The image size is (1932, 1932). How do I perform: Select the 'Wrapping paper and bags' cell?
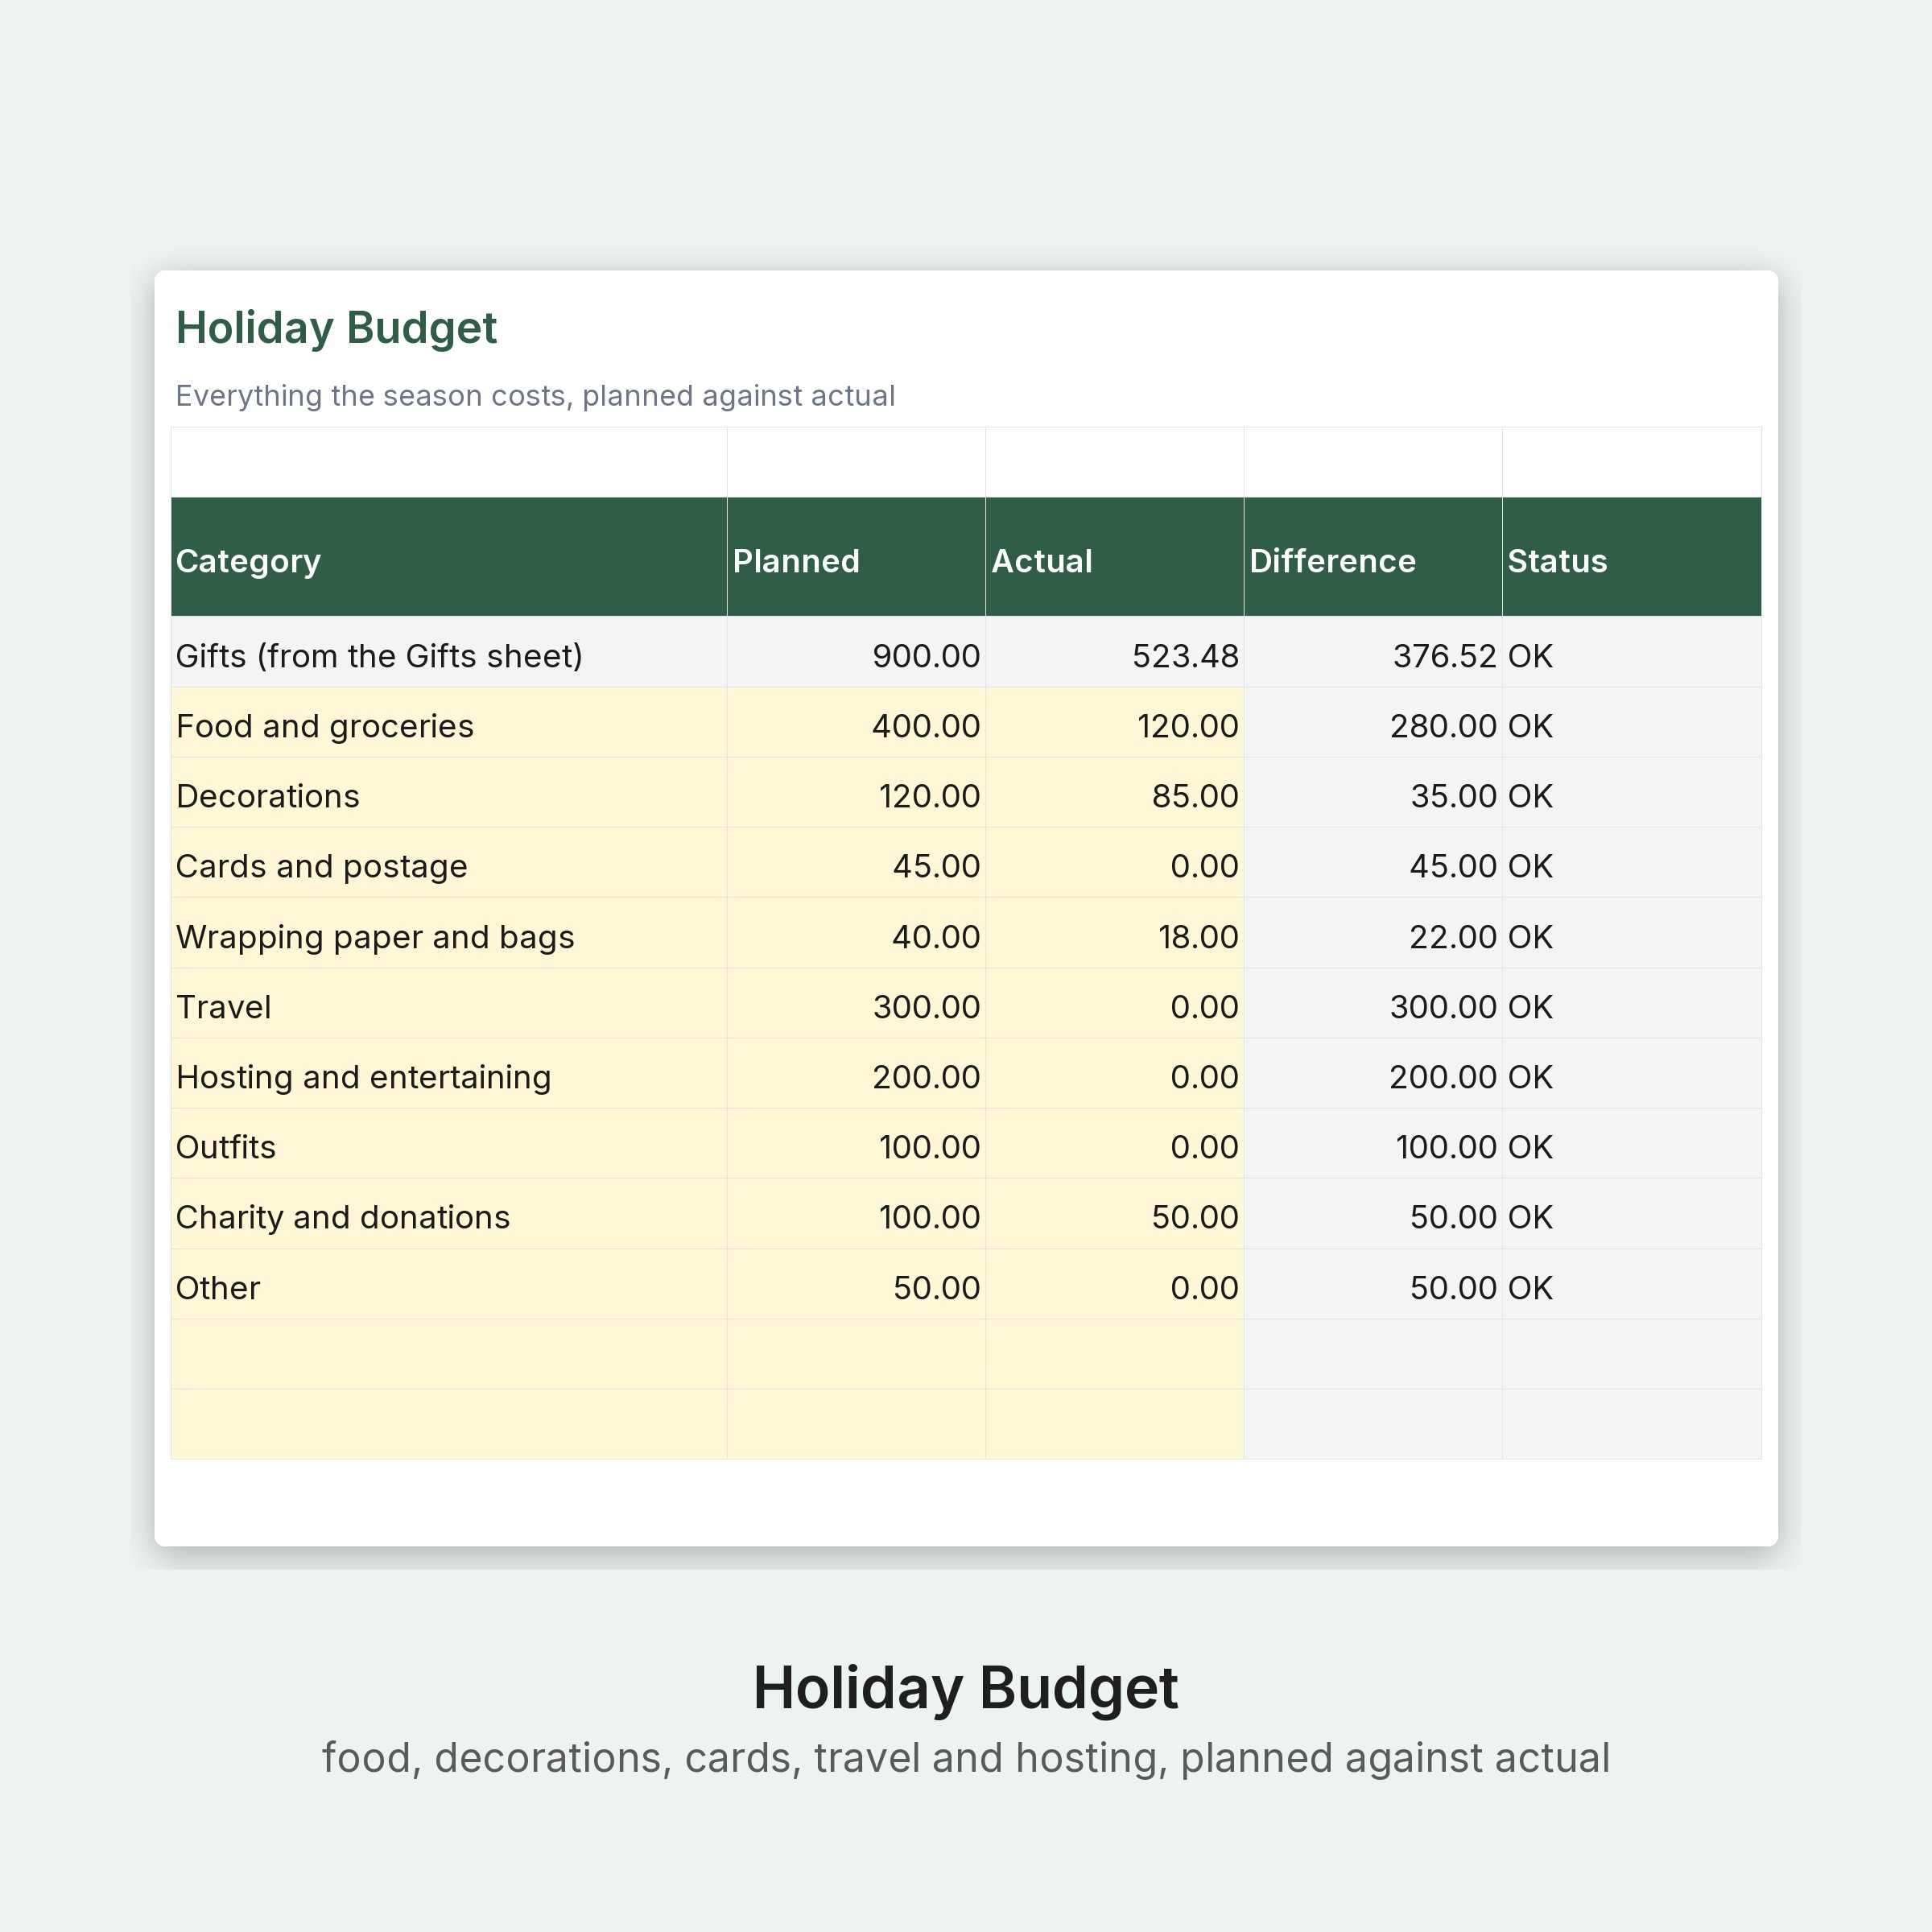449,933
